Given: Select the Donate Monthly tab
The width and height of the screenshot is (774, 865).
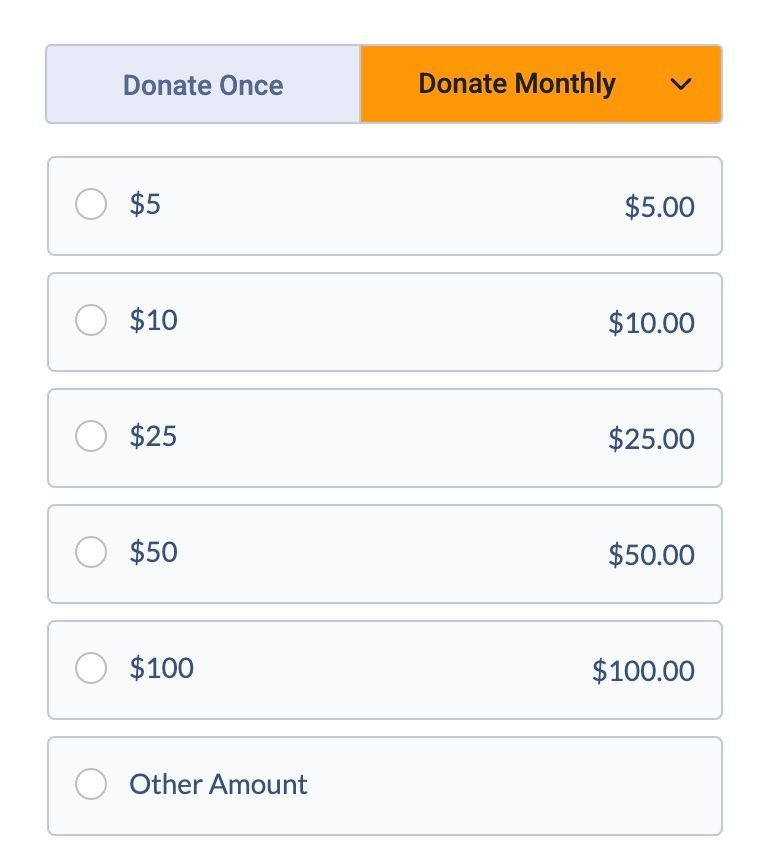Looking at the screenshot, I should (x=516, y=84).
